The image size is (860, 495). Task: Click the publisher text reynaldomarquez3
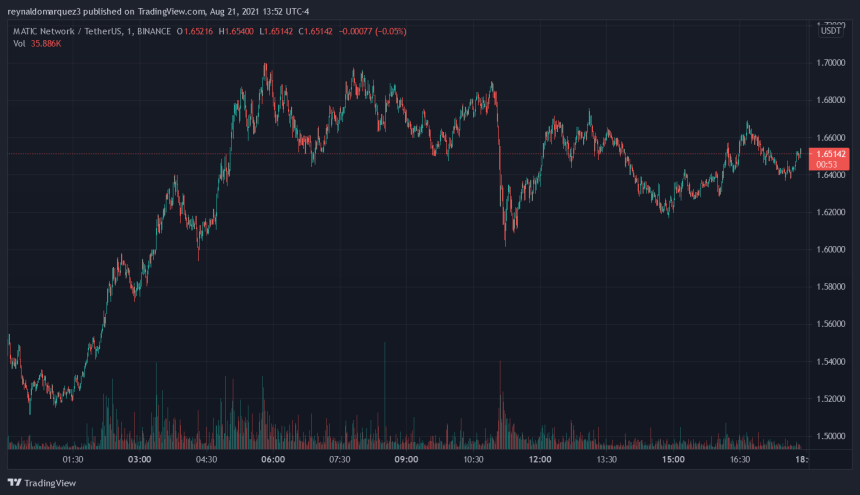coord(44,12)
